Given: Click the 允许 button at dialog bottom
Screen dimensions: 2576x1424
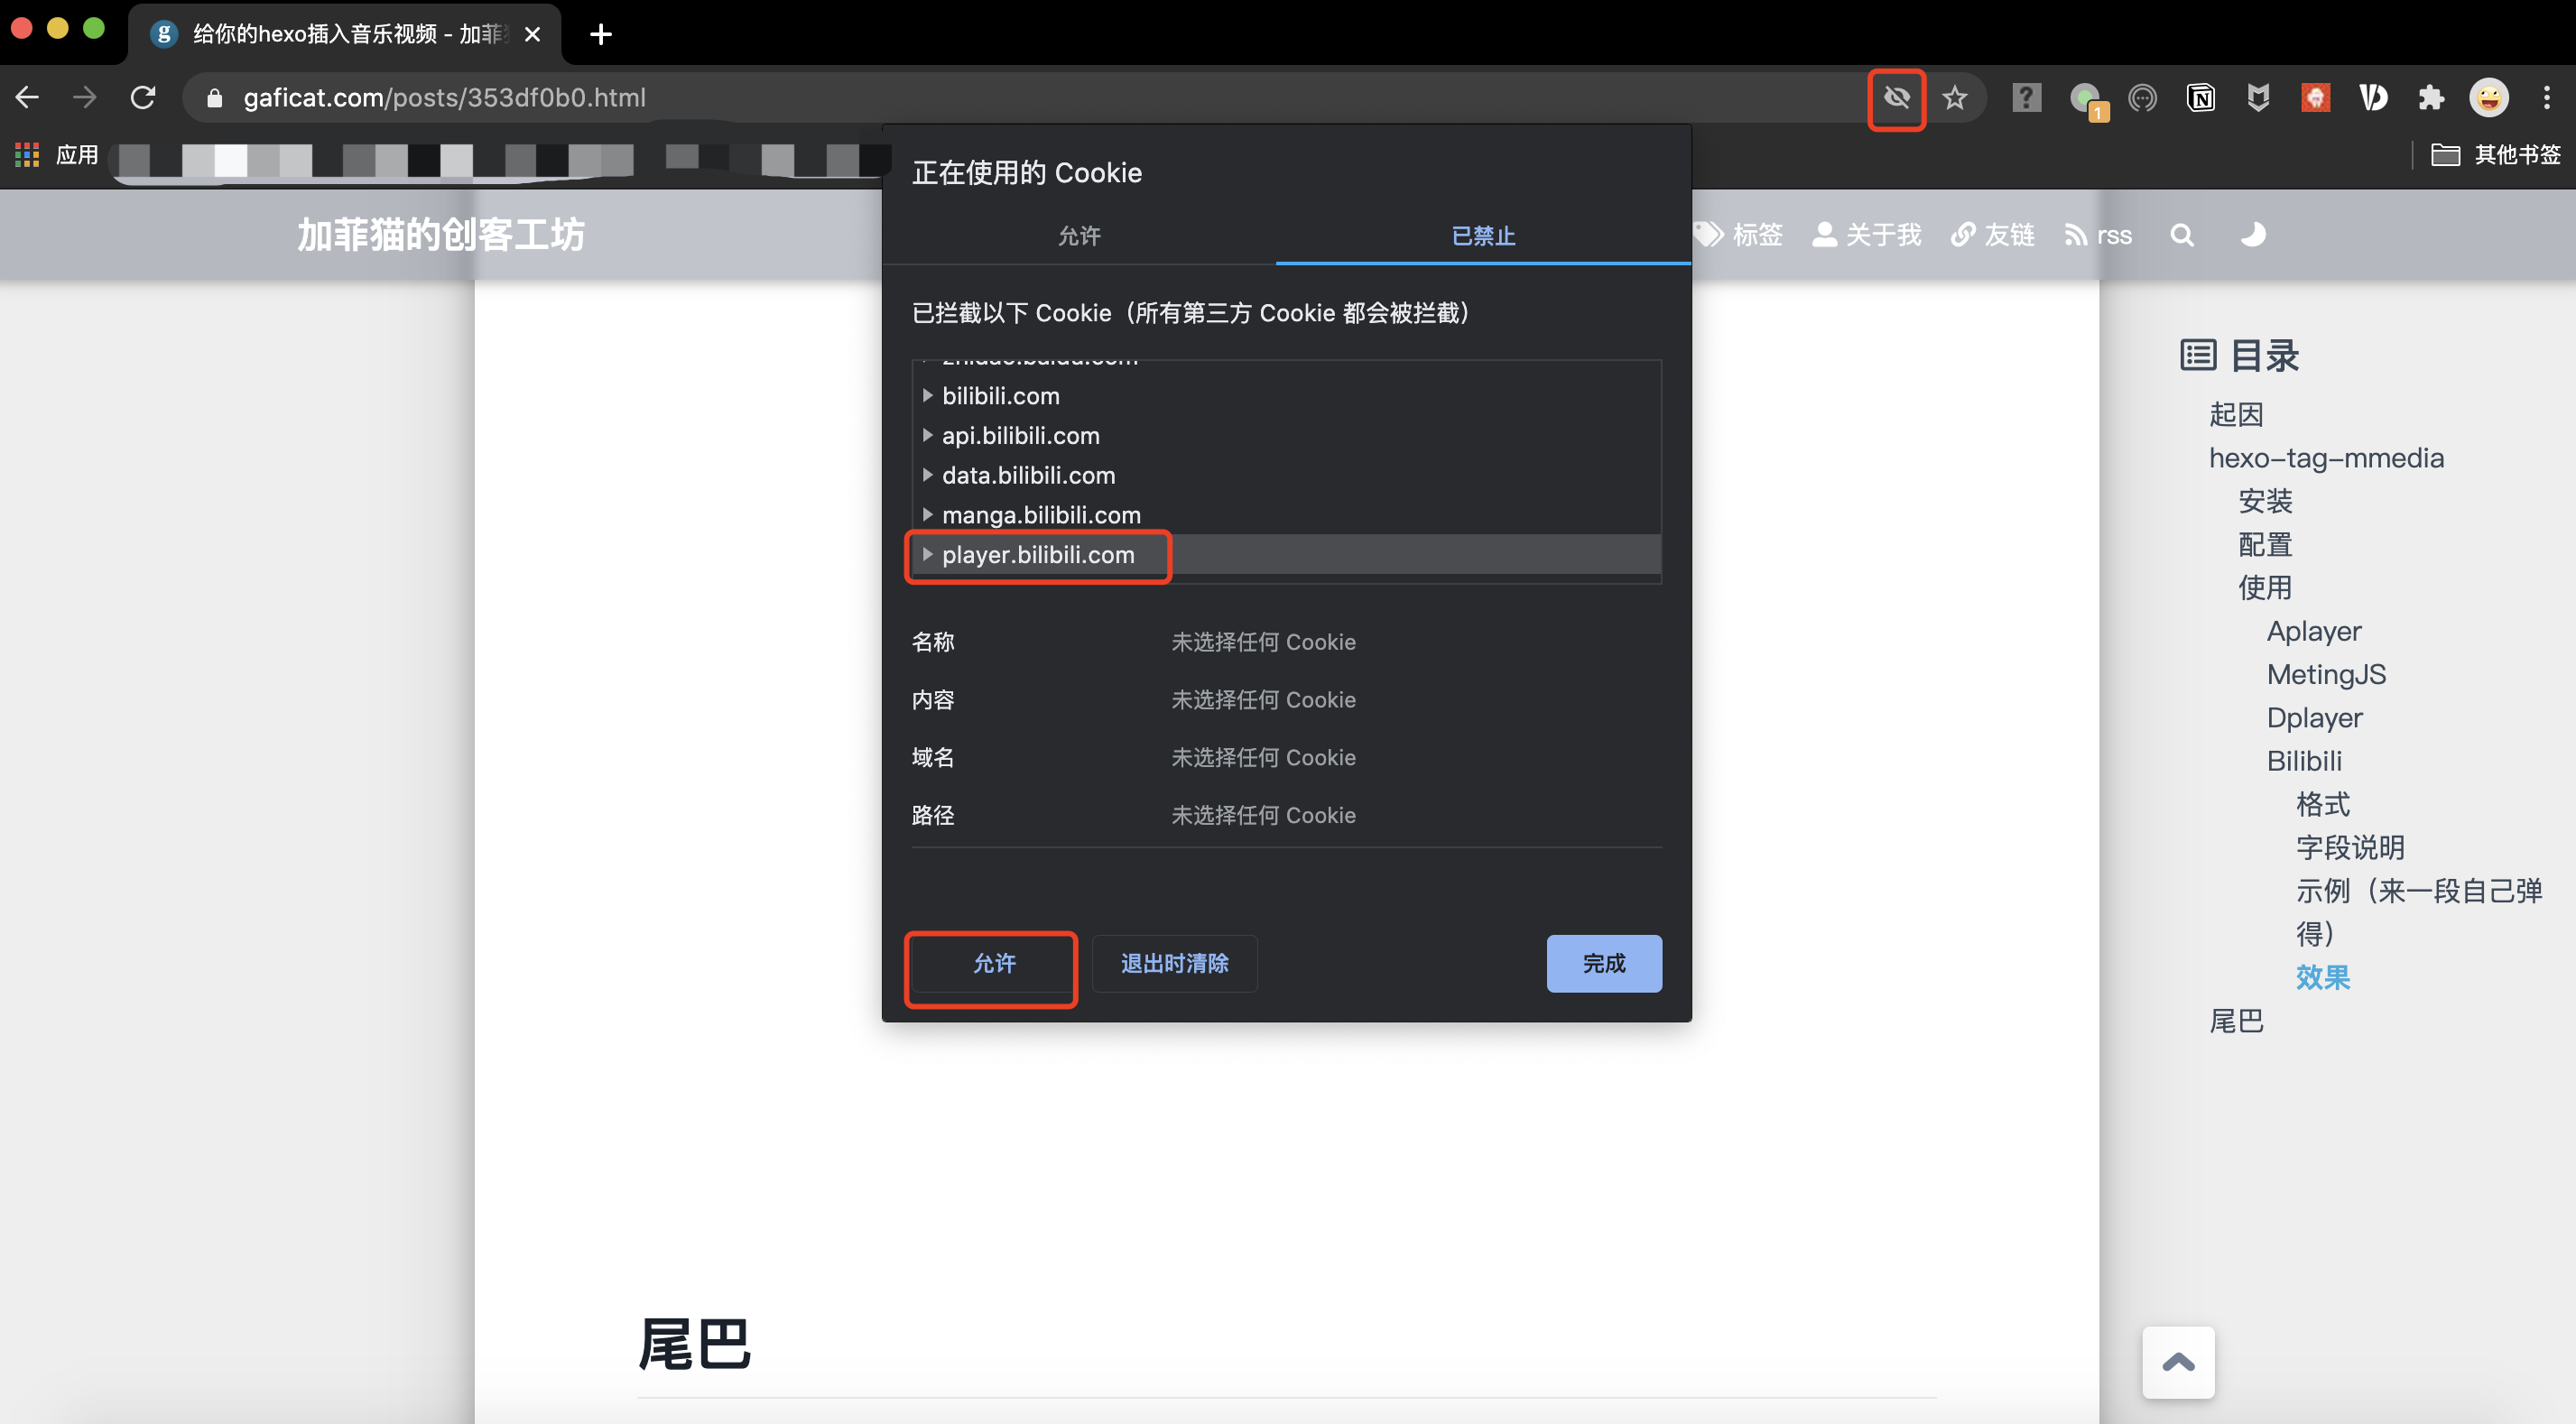Looking at the screenshot, I should coord(994,963).
